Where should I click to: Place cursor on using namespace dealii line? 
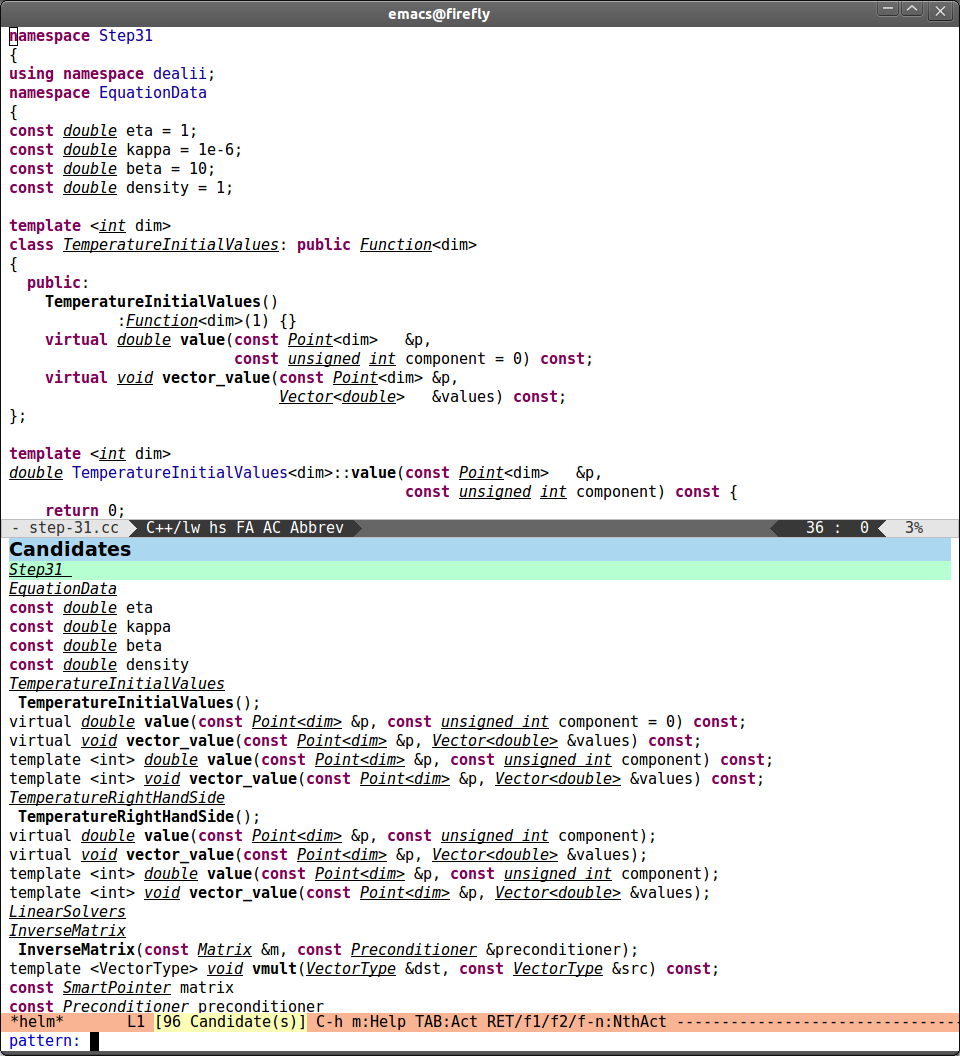pyautogui.click(x=112, y=73)
